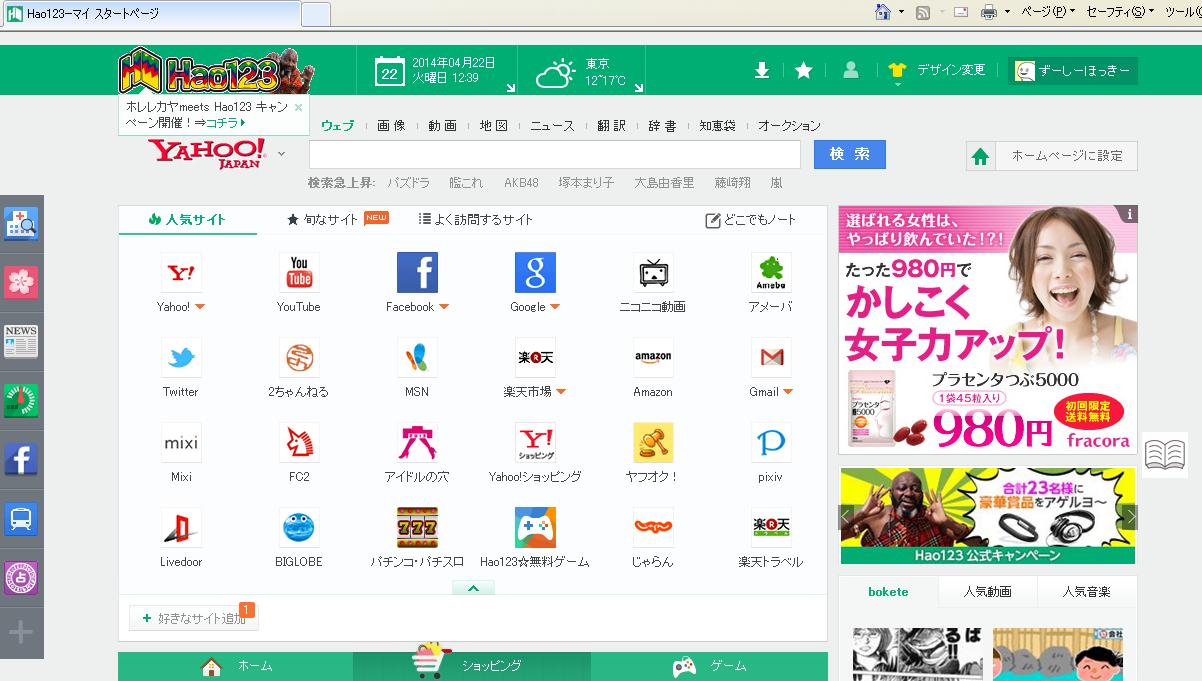Click the Facebook icon in the left sidebar
This screenshot has height=681, width=1202.
[21, 460]
